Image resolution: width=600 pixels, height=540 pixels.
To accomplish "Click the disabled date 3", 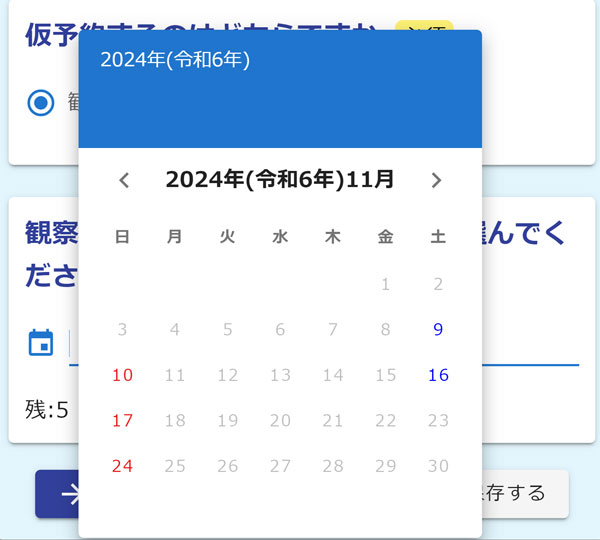I will click(x=122, y=330).
